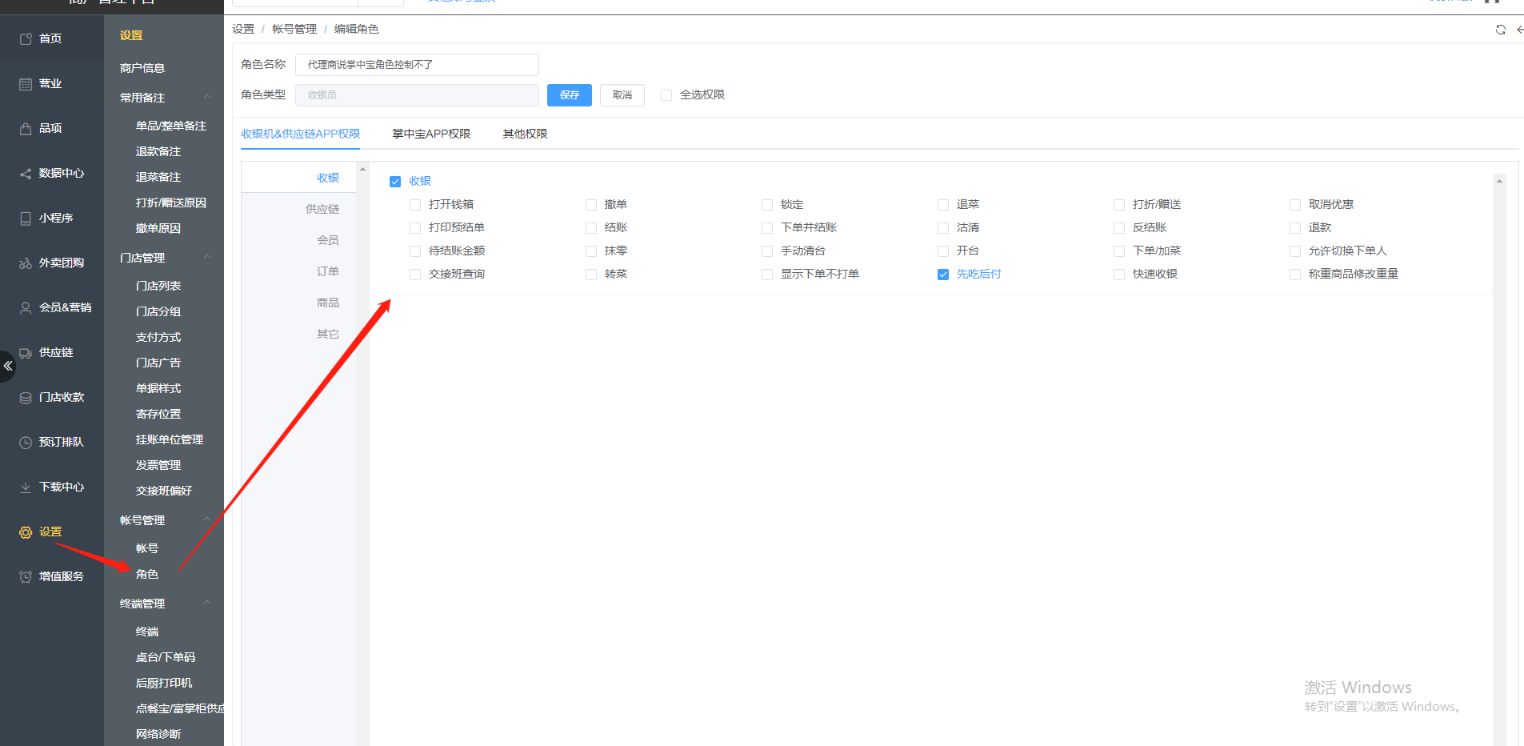This screenshot has width=1524, height=746.
Task: Check the 撤单 permission box
Action: tap(591, 204)
